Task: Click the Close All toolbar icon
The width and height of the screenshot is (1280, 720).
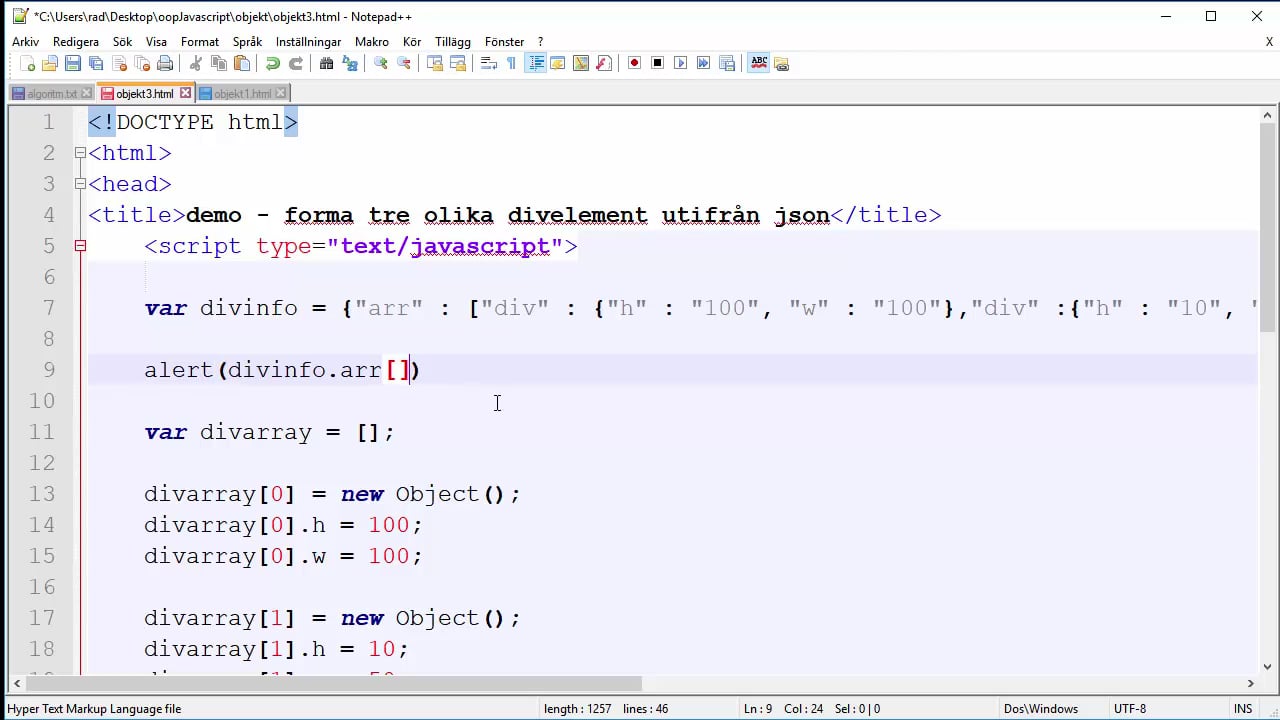Action: click(x=142, y=63)
